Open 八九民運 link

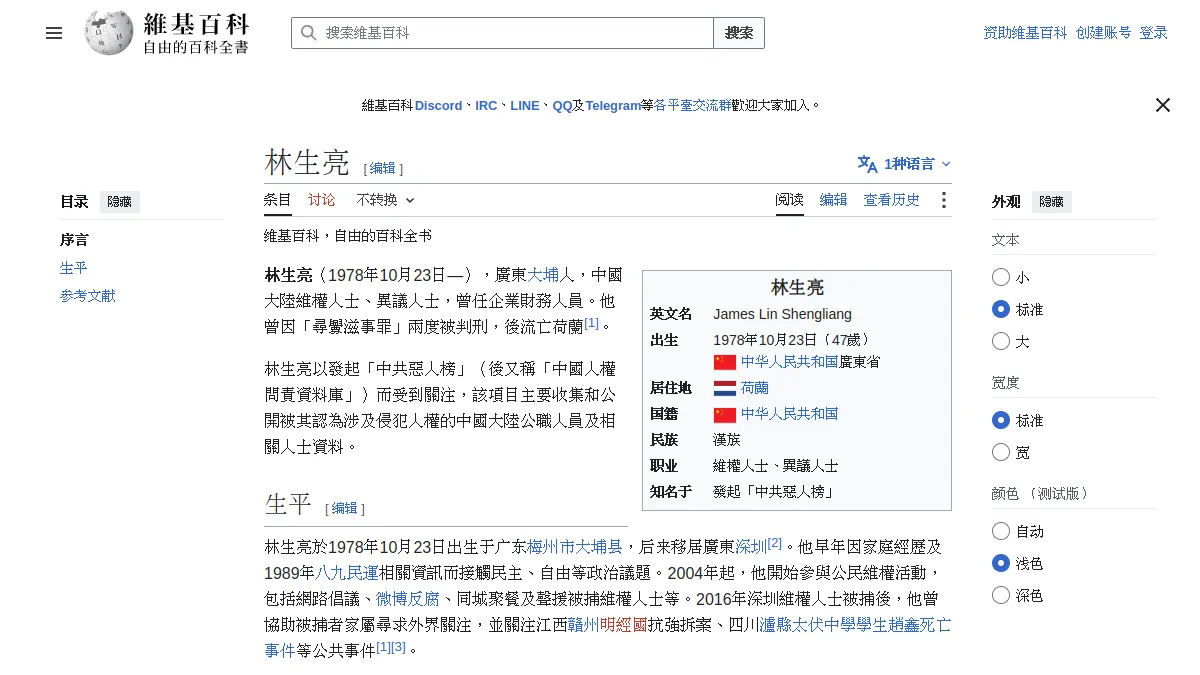[347, 573]
